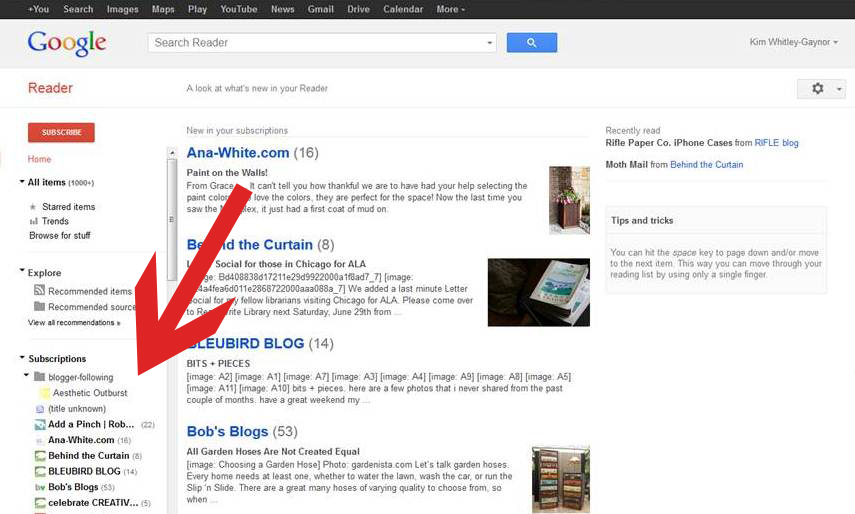
Task: Click the Aesthetic Outburst favicon
Action: pos(45,393)
